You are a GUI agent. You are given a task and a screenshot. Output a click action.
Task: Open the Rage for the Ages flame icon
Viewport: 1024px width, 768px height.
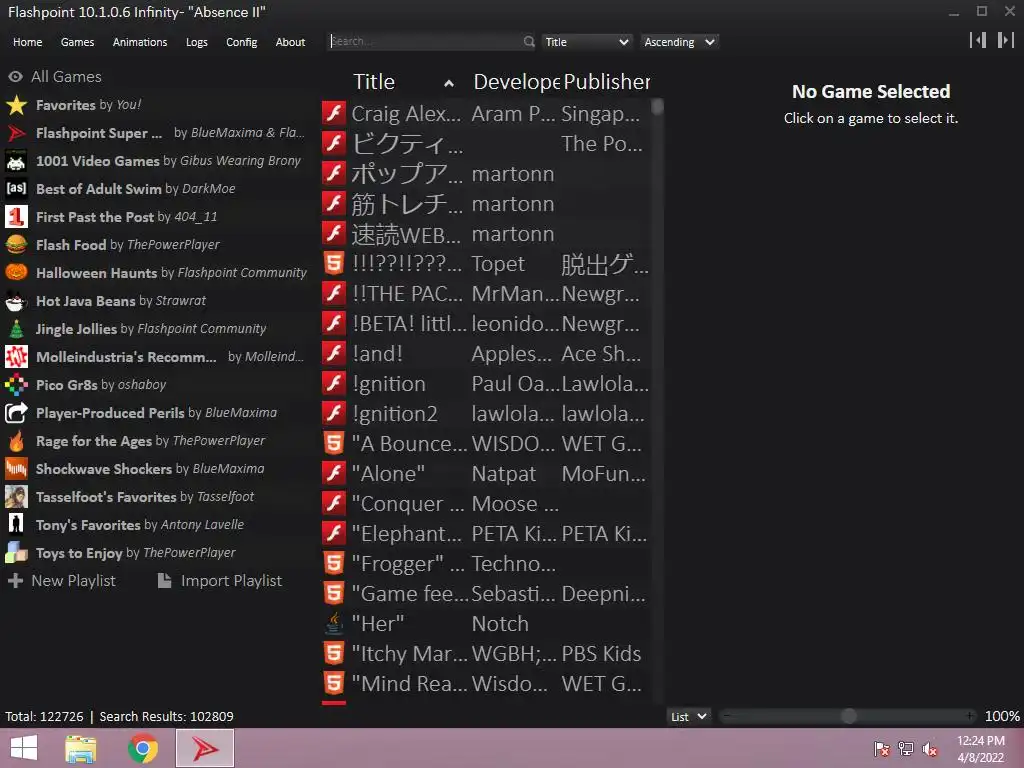16,441
